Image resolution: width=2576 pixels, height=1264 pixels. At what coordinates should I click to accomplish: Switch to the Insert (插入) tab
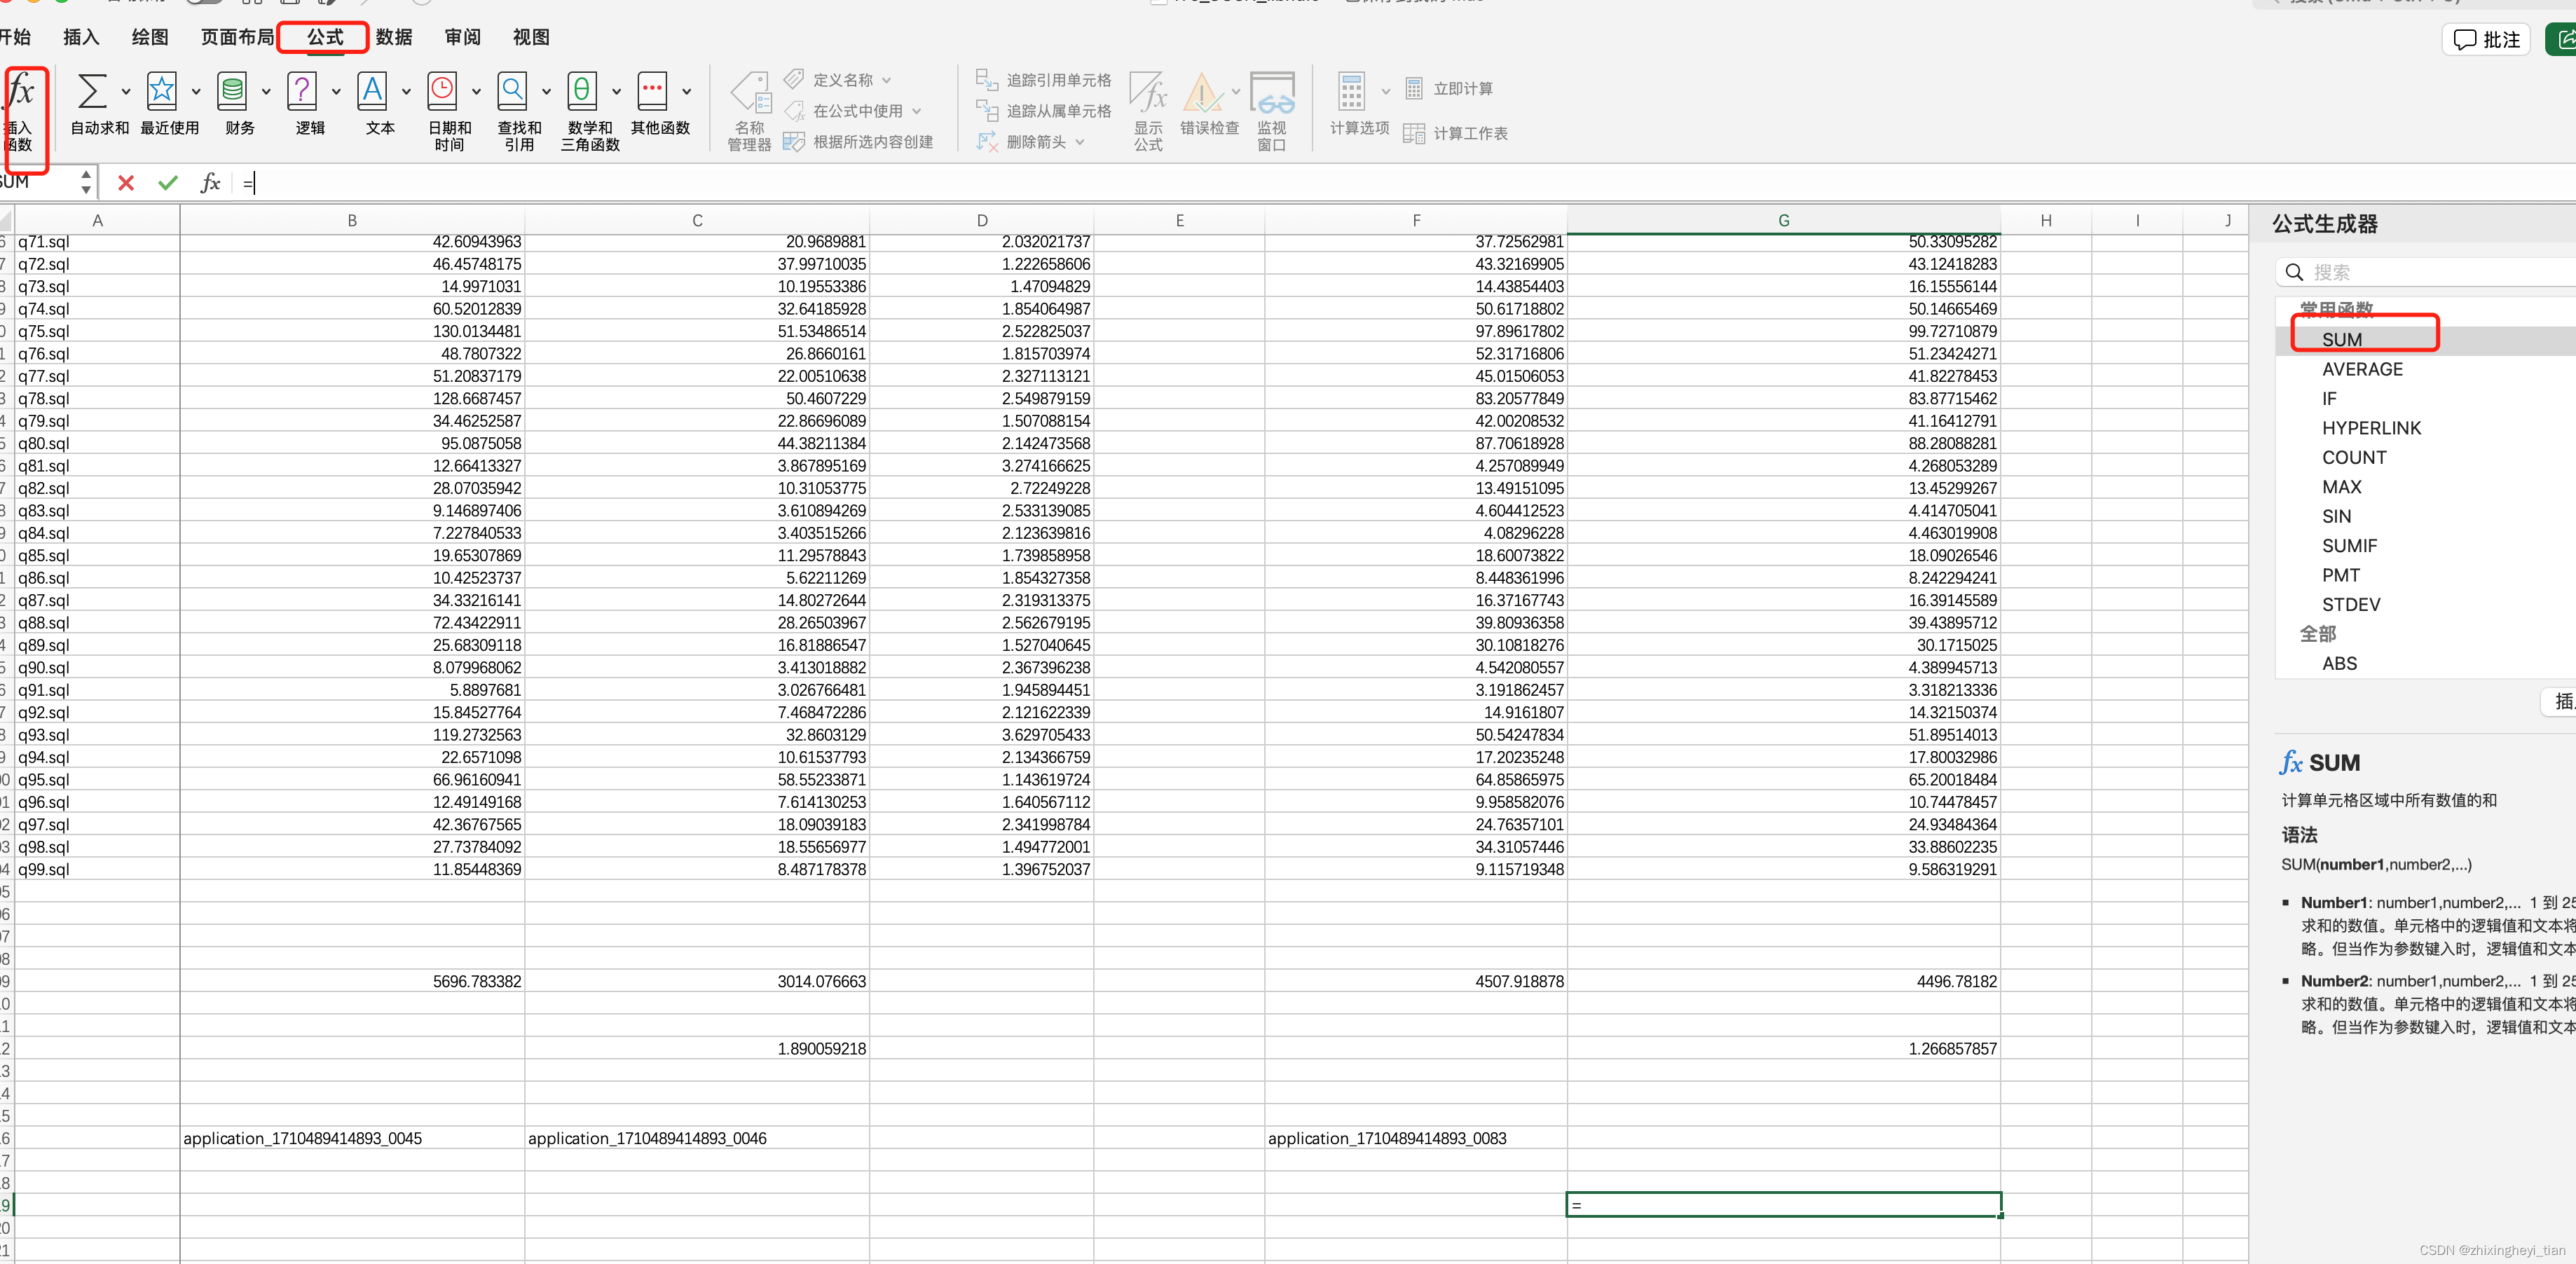[x=81, y=37]
